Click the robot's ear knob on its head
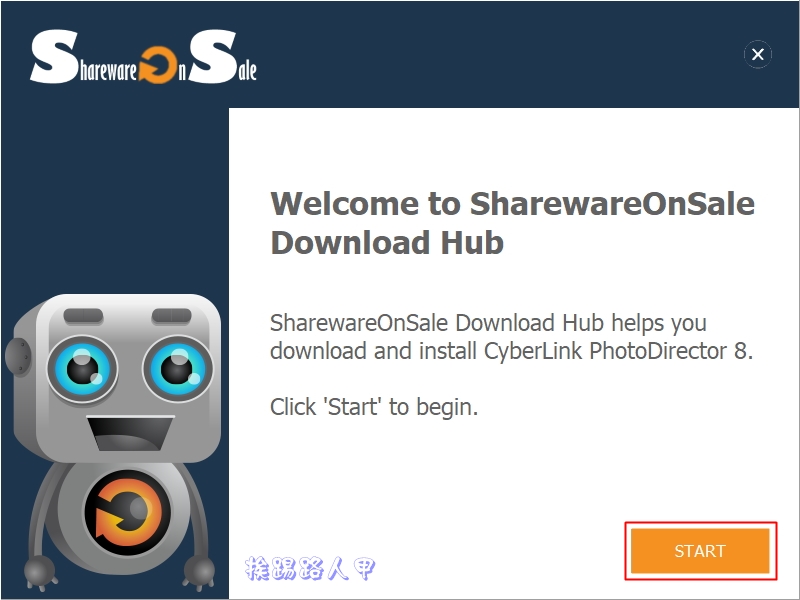The height and width of the screenshot is (600, 800). (18, 357)
